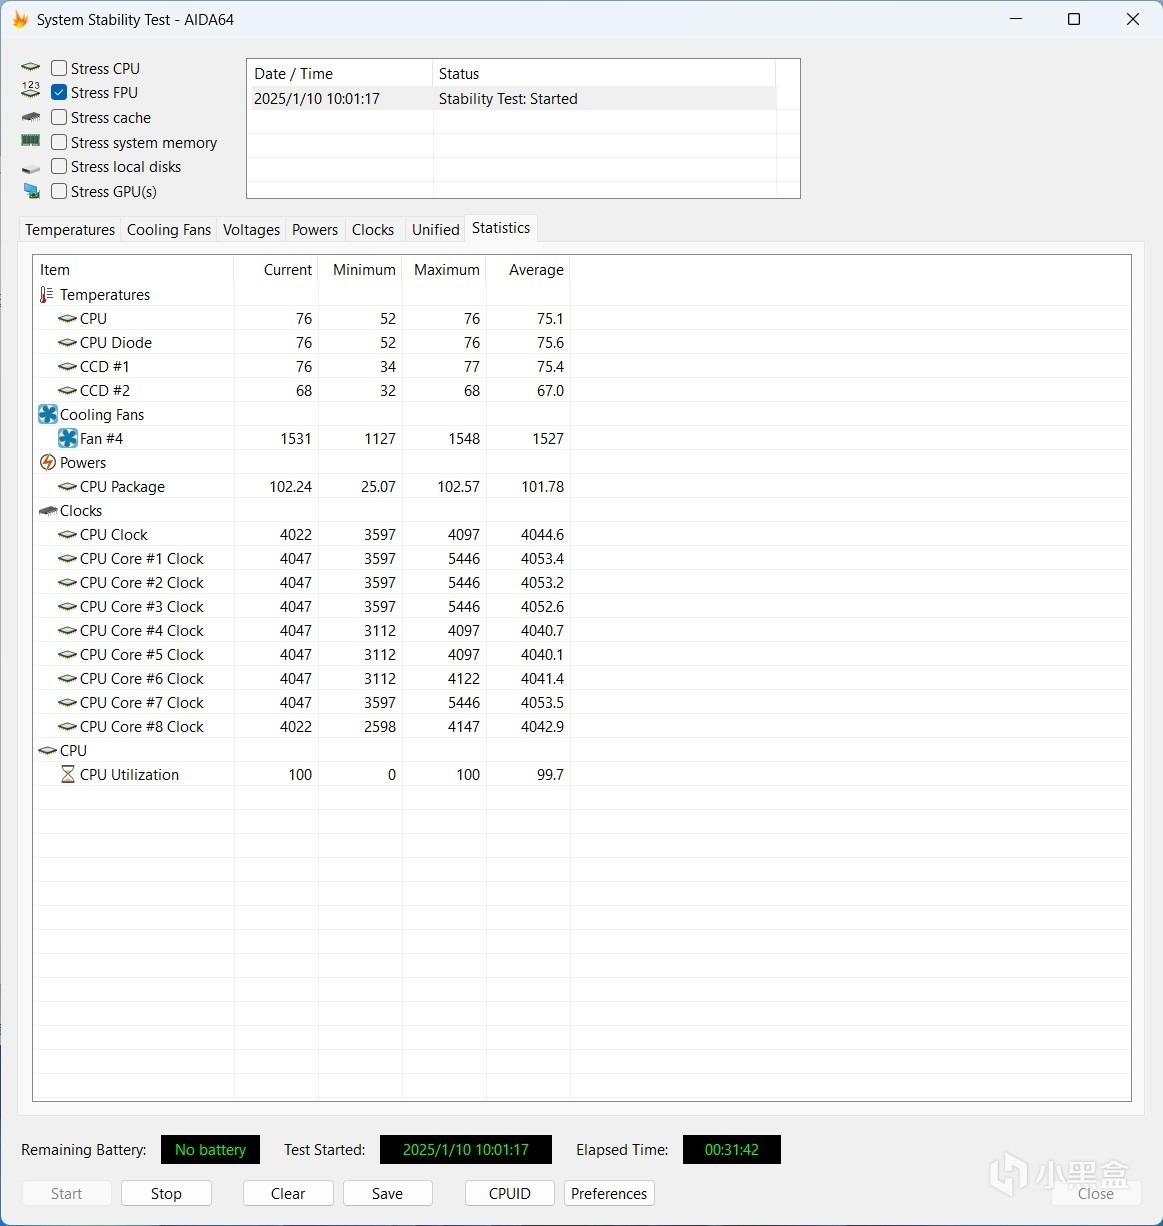Click the disk drive icon beside Stress local disks

coord(31,167)
